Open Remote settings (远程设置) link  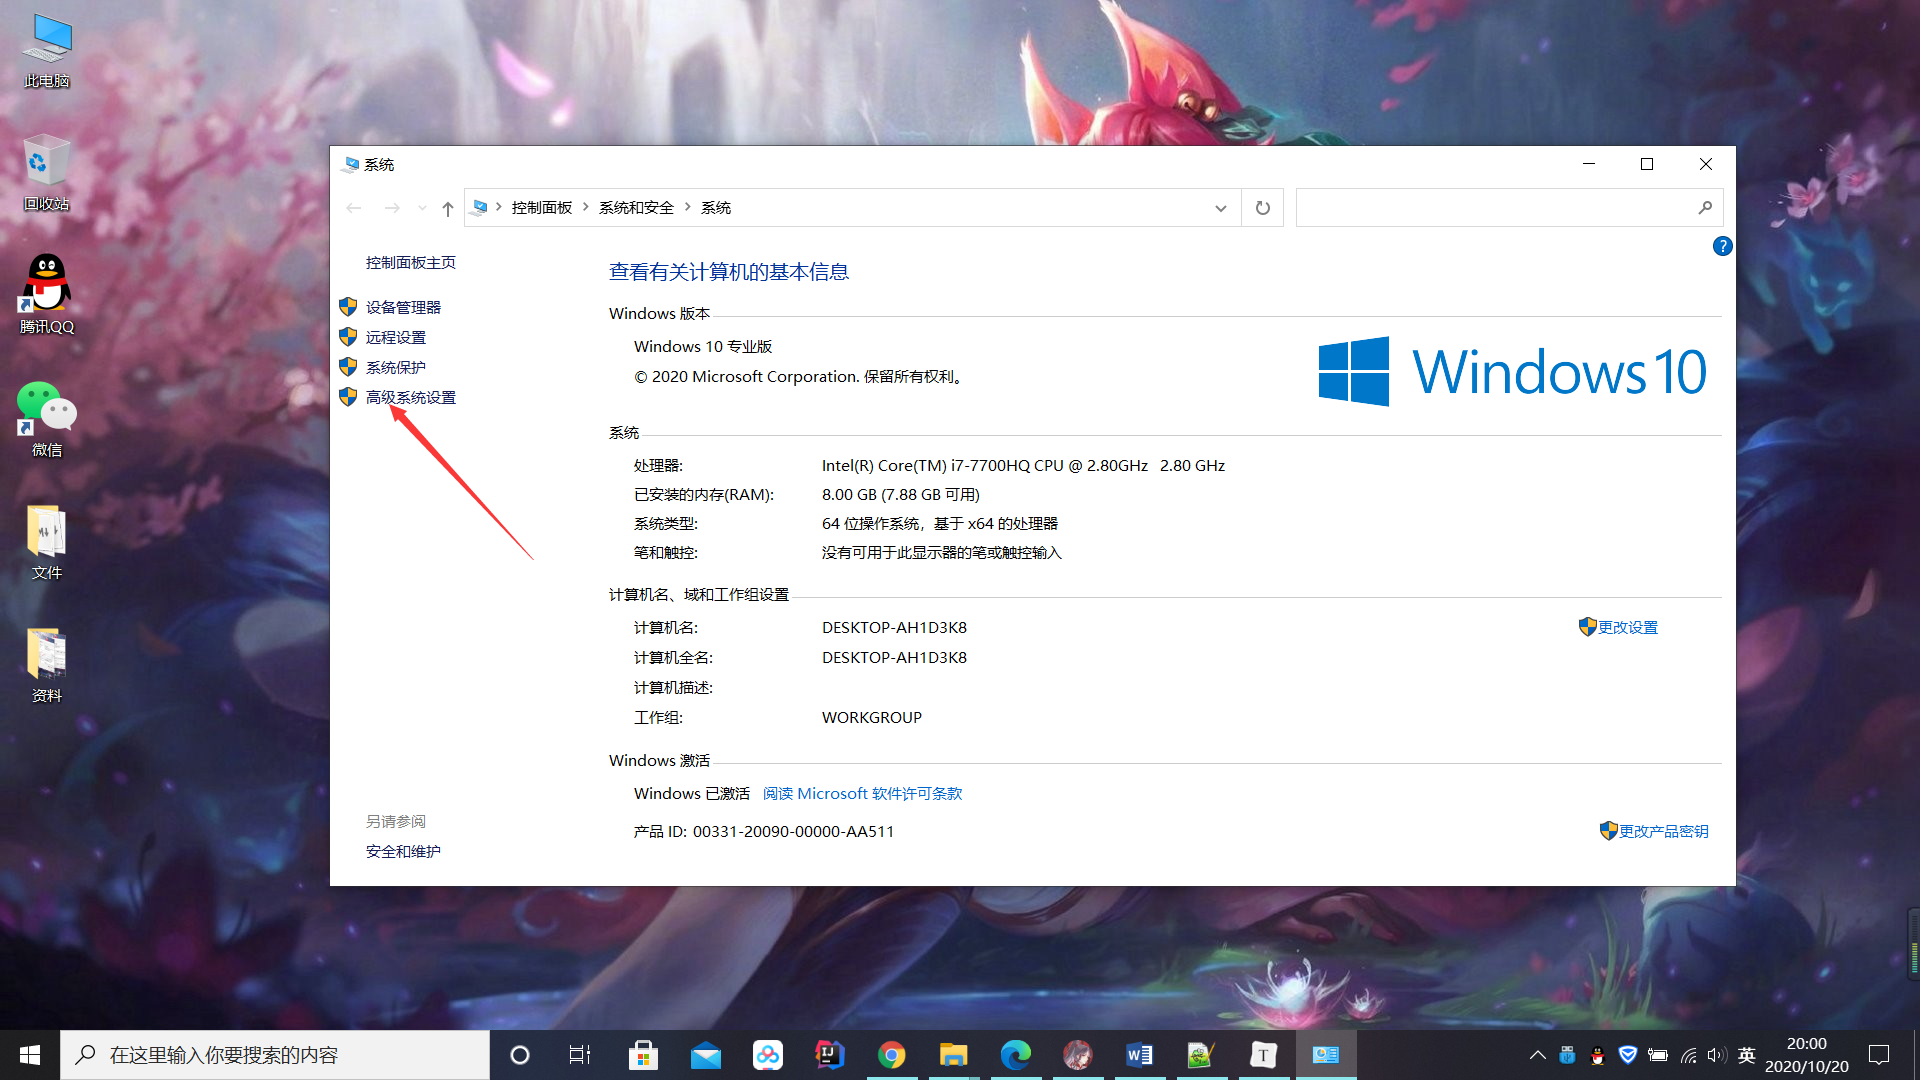pos(396,337)
